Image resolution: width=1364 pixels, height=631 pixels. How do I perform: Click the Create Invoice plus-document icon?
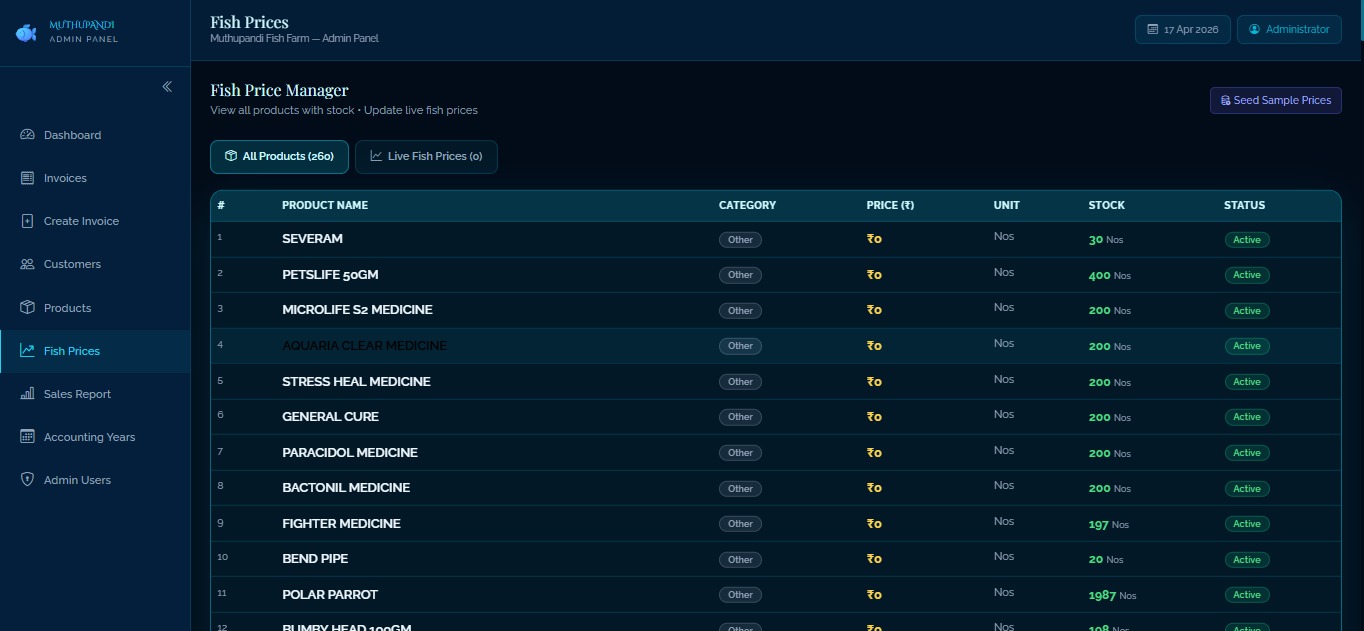click(x=27, y=221)
